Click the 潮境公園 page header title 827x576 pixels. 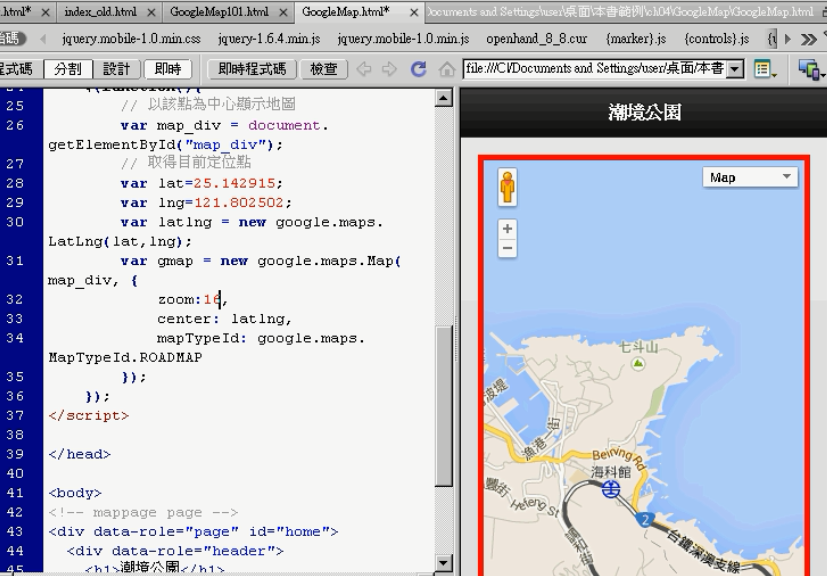[x=645, y=112]
